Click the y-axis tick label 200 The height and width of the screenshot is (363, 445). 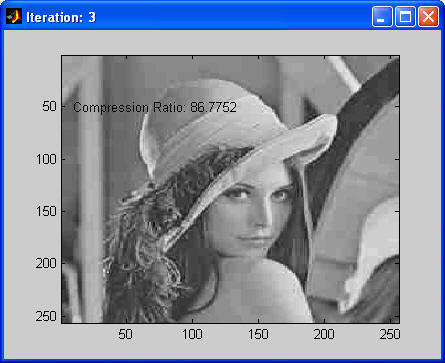pos(46,263)
